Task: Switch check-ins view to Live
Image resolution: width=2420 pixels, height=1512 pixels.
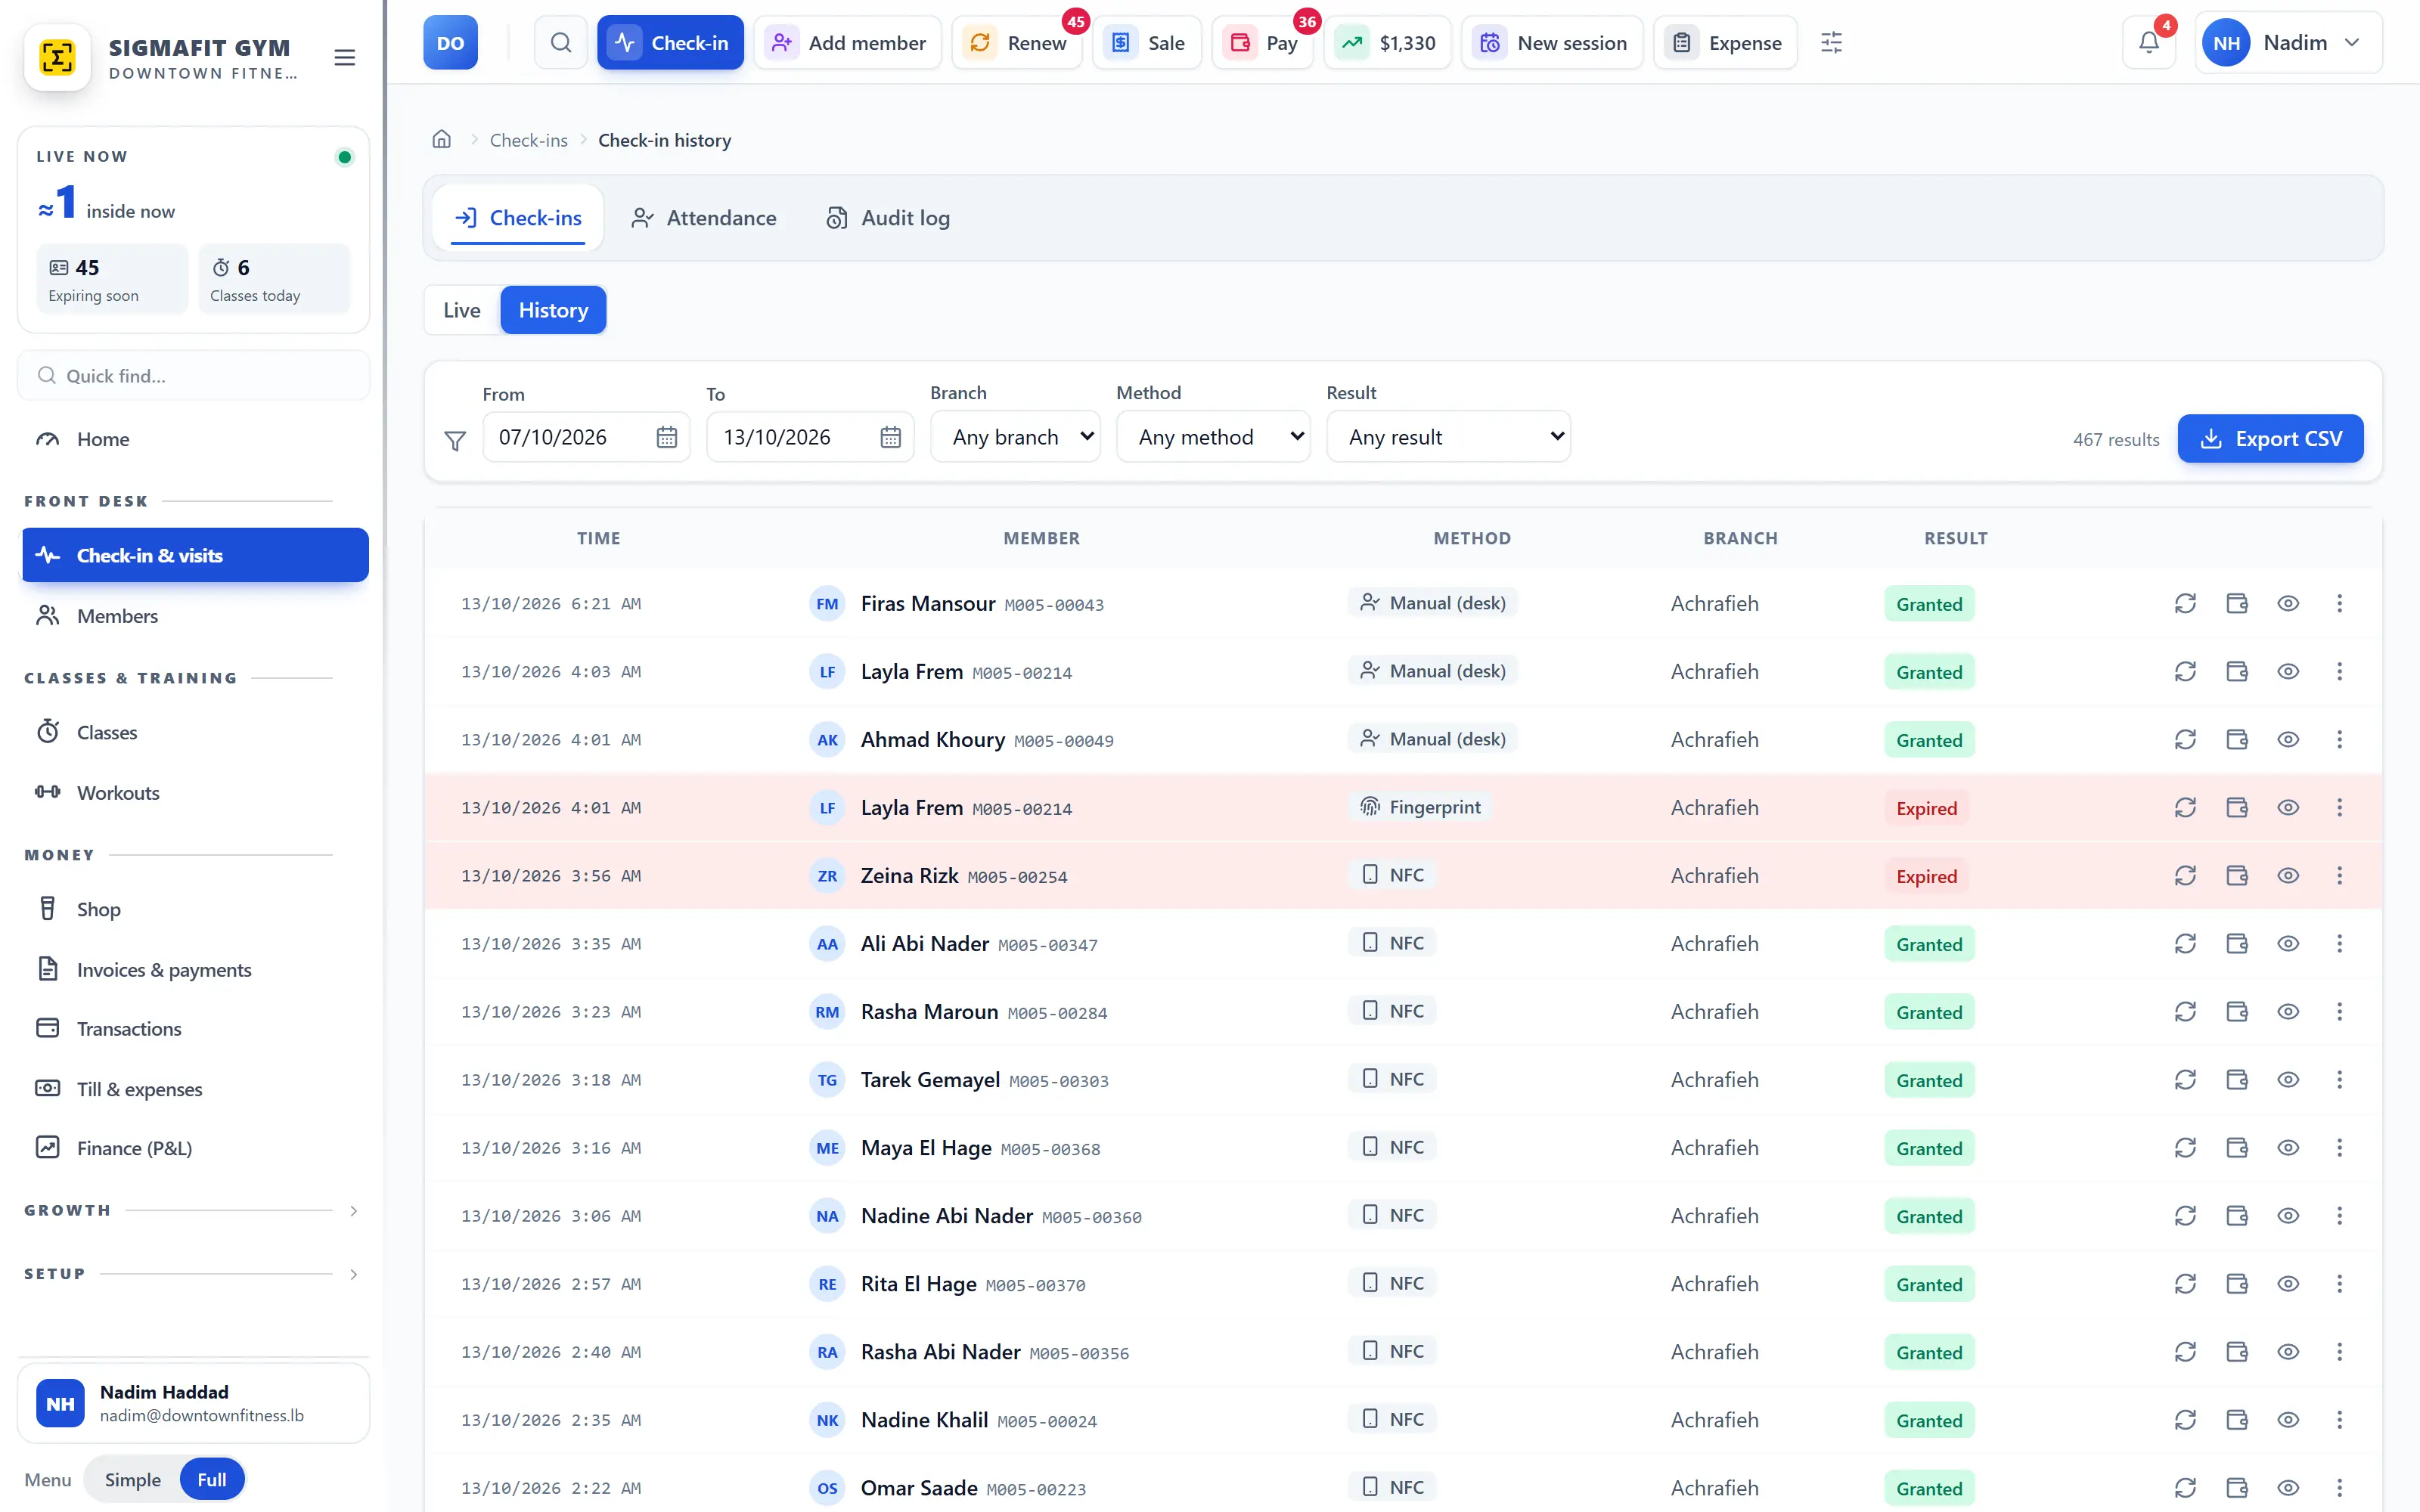Action: tap(462, 311)
